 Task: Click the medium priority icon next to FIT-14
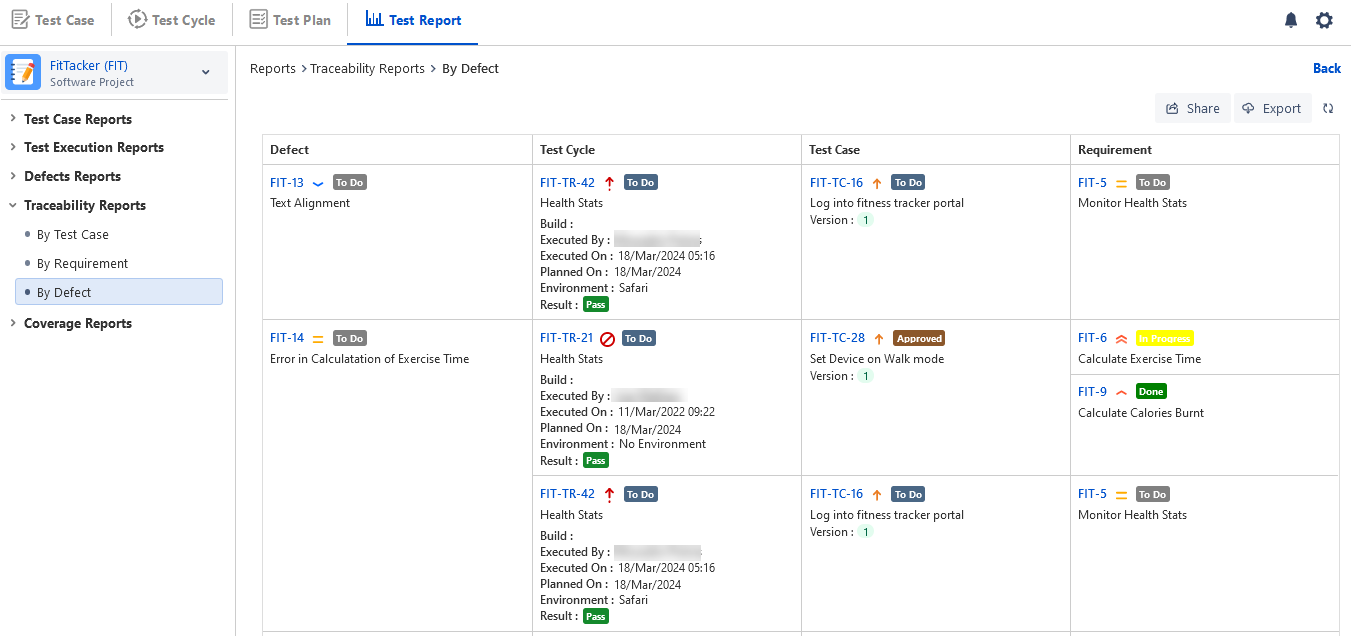coord(318,339)
